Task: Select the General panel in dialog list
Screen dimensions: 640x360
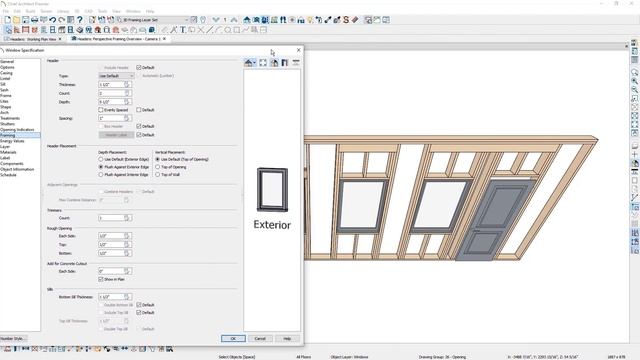Action: 7,62
